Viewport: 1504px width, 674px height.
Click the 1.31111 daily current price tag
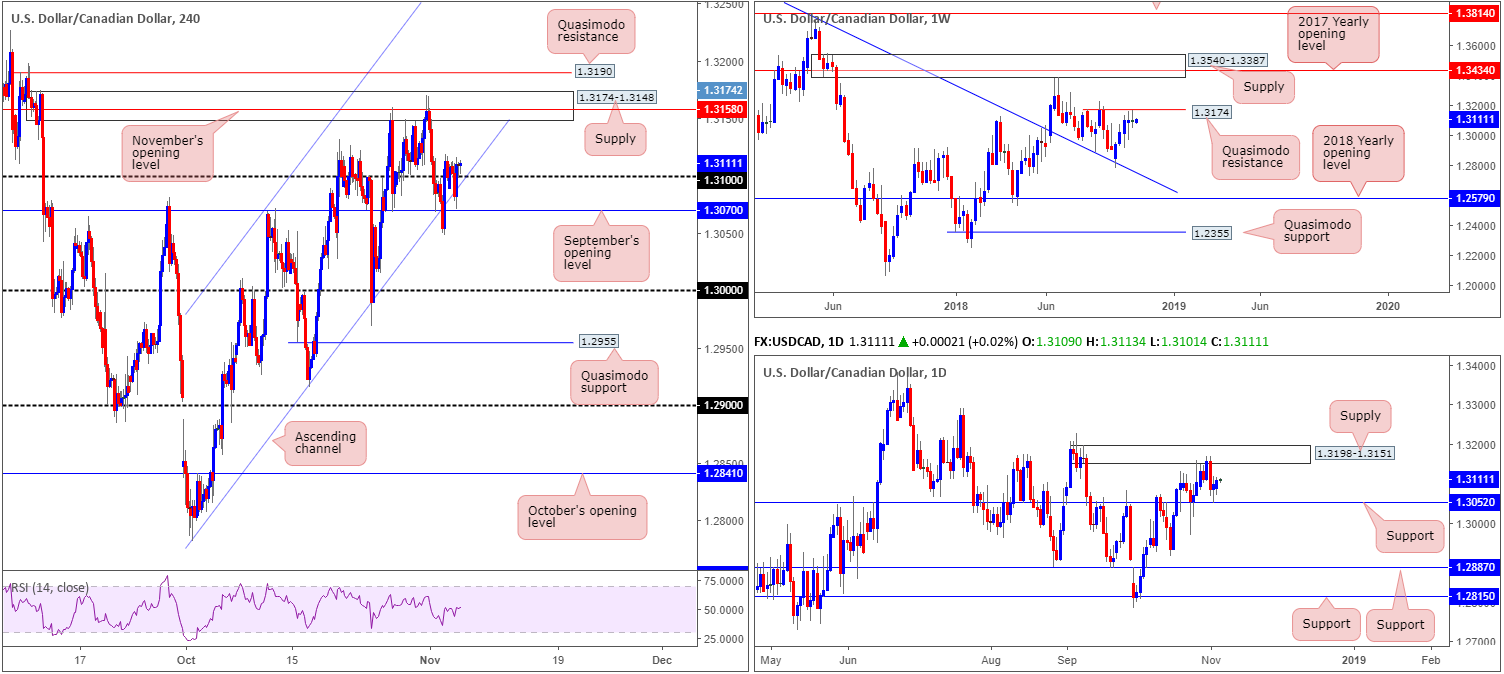[1475, 479]
